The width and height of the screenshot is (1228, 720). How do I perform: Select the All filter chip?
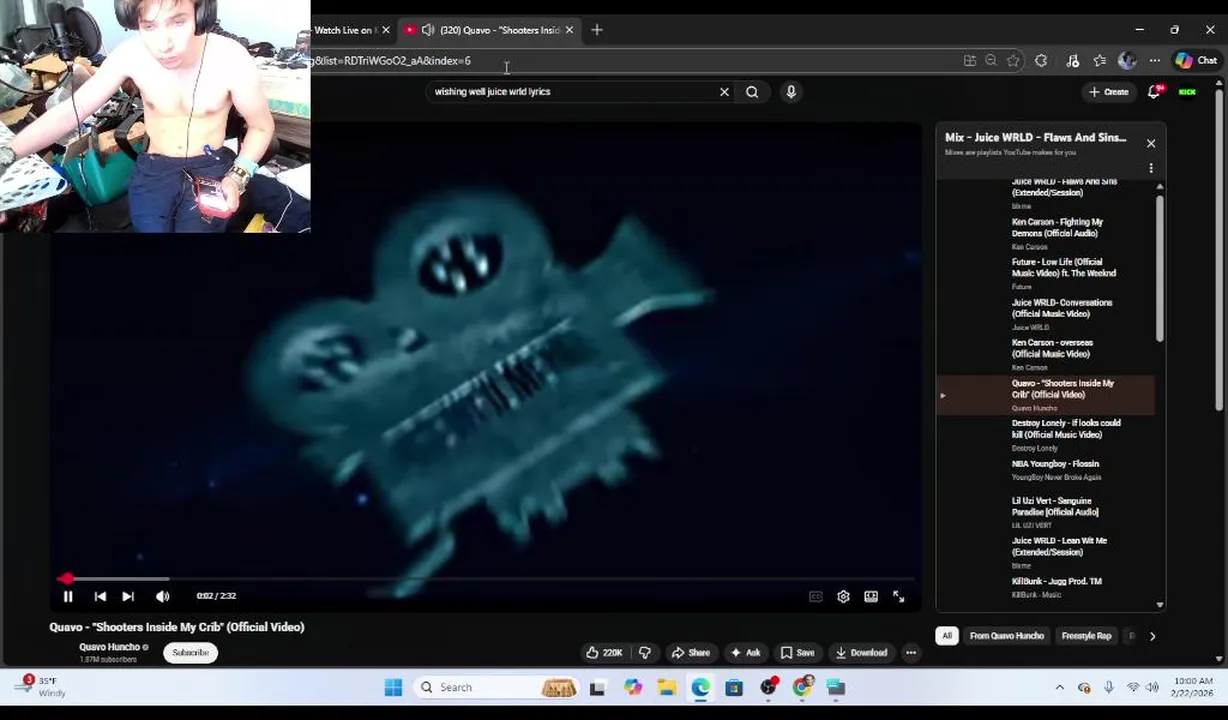[x=947, y=636]
